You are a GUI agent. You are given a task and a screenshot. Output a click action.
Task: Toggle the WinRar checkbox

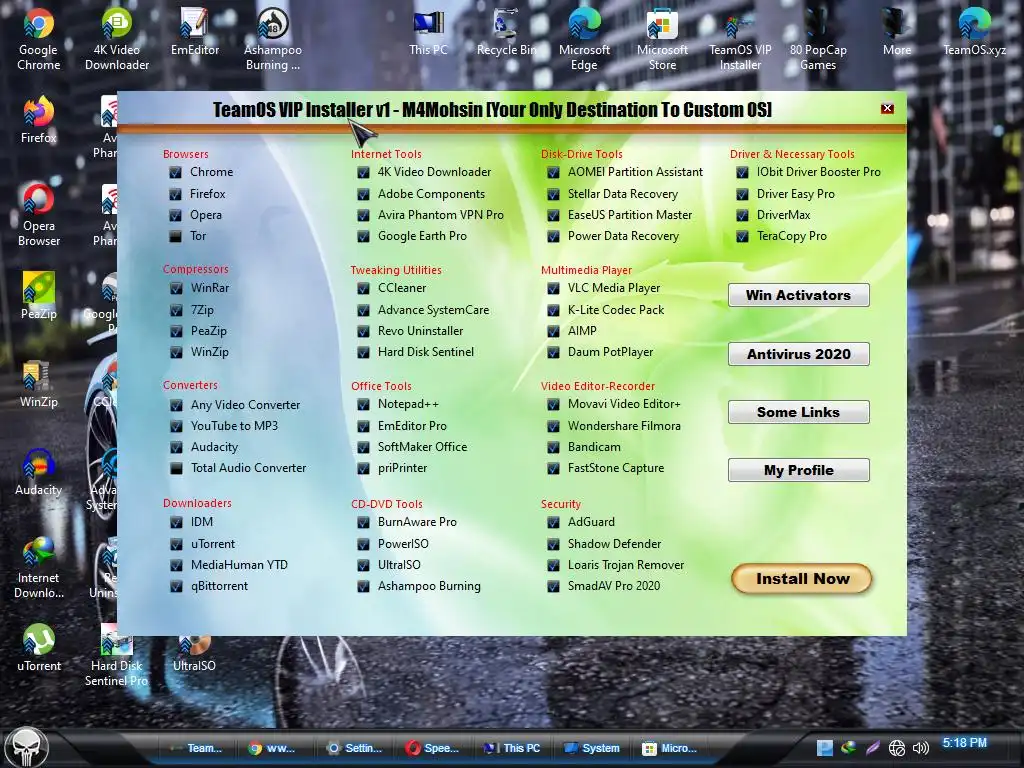[x=176, y=288]
